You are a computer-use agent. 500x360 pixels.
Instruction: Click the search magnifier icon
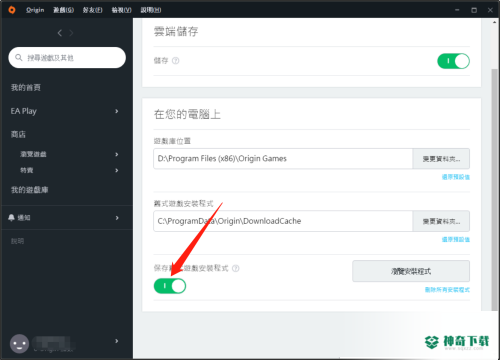click(19, 58)
